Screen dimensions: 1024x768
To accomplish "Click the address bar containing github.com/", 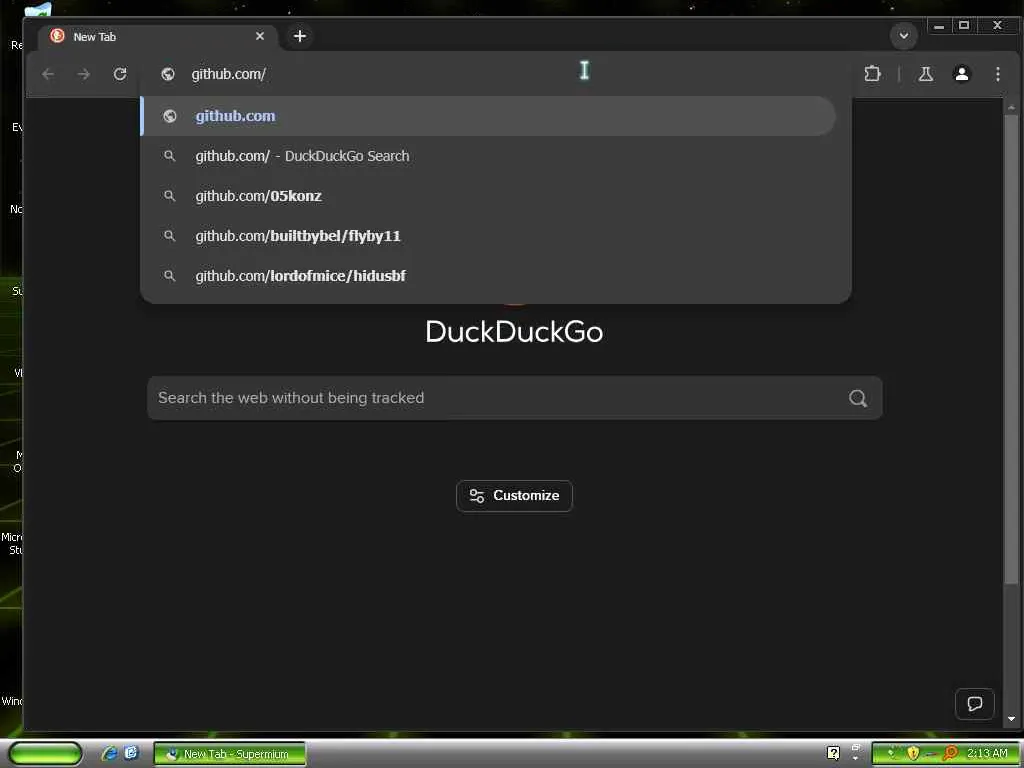I will [x=496, y=74].
